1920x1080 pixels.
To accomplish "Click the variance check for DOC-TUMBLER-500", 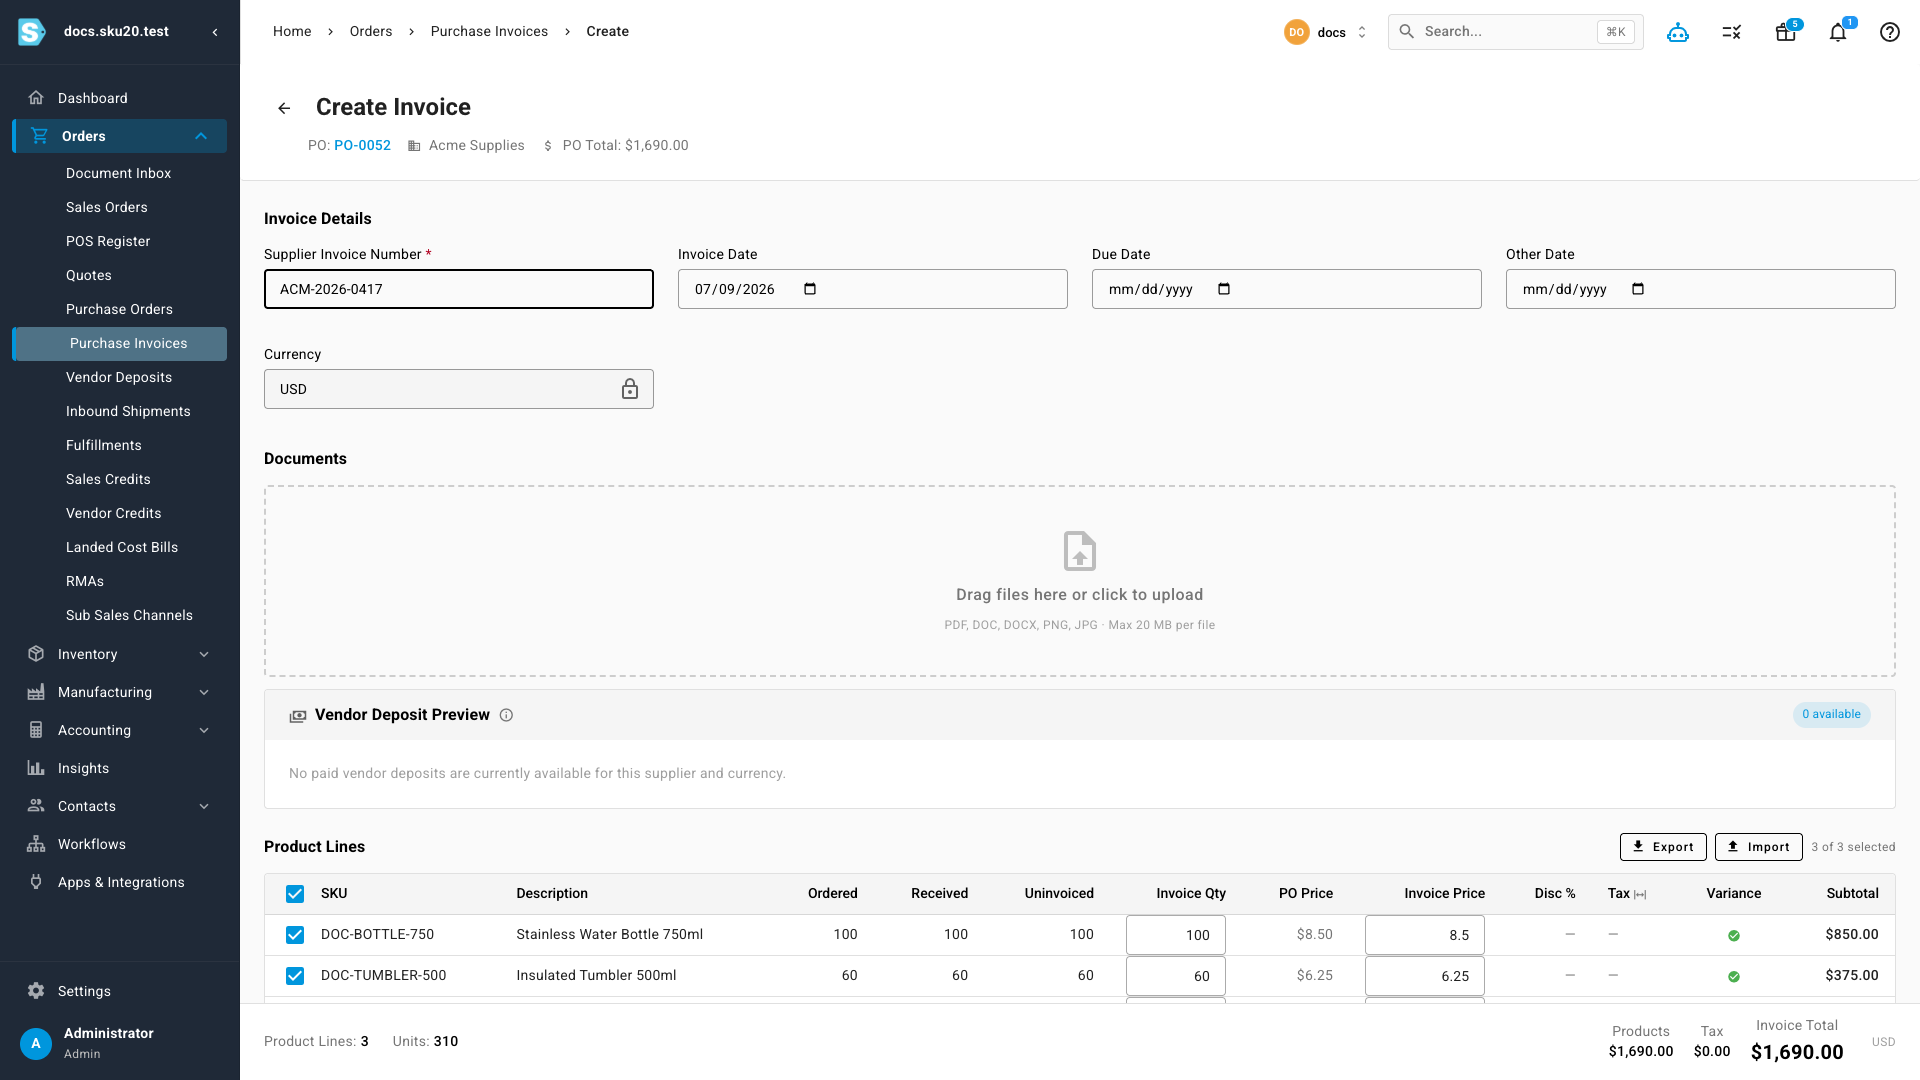I will coord(1734,977).
